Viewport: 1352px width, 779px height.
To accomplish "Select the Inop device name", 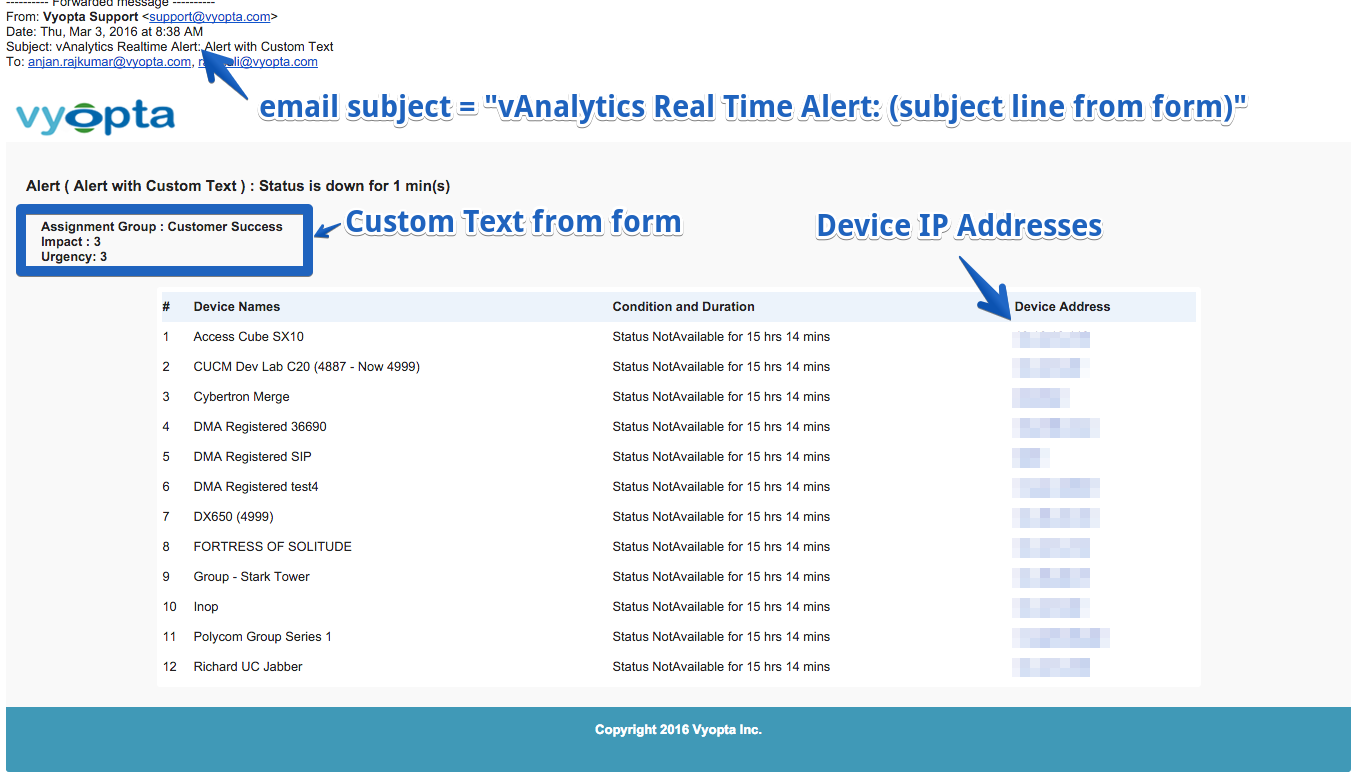I will [206, 607].
